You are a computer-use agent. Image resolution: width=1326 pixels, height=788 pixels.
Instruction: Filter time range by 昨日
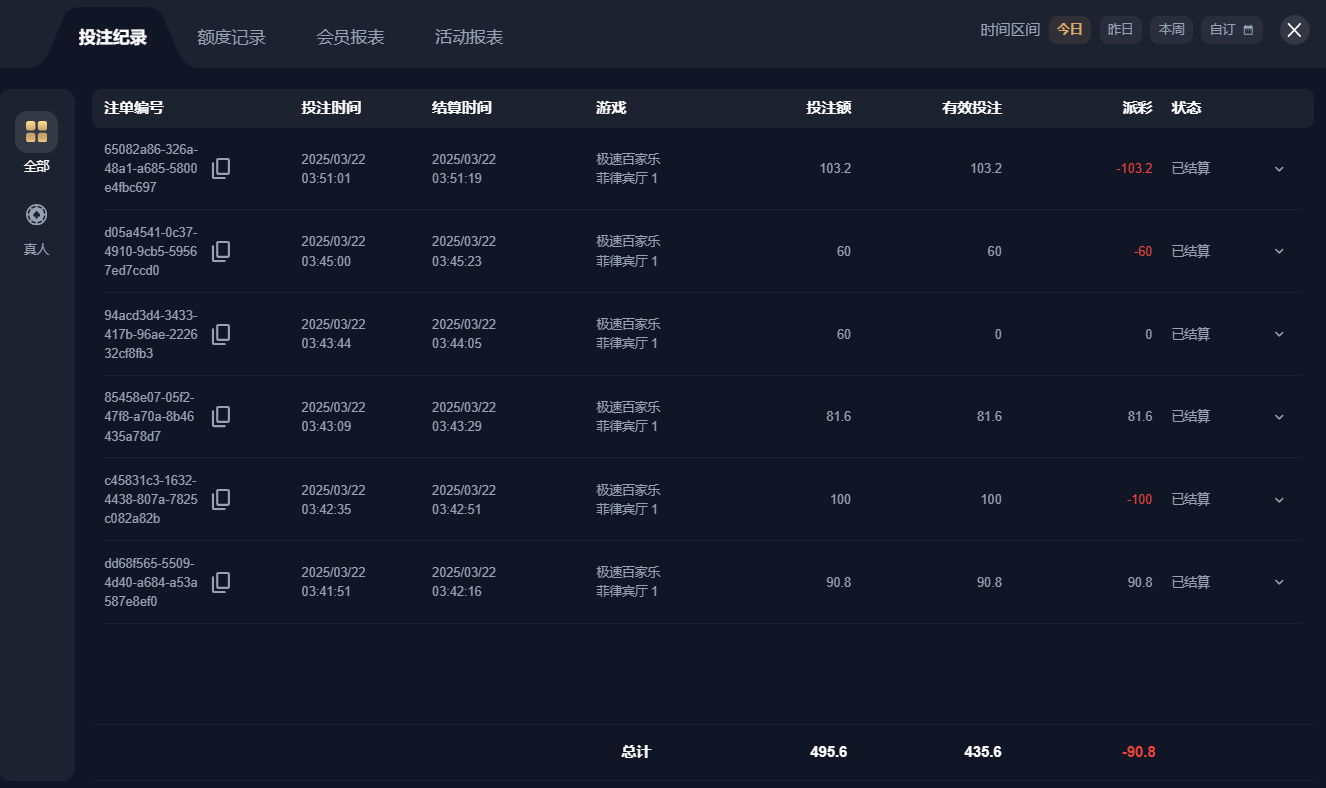coord(1121,30)
